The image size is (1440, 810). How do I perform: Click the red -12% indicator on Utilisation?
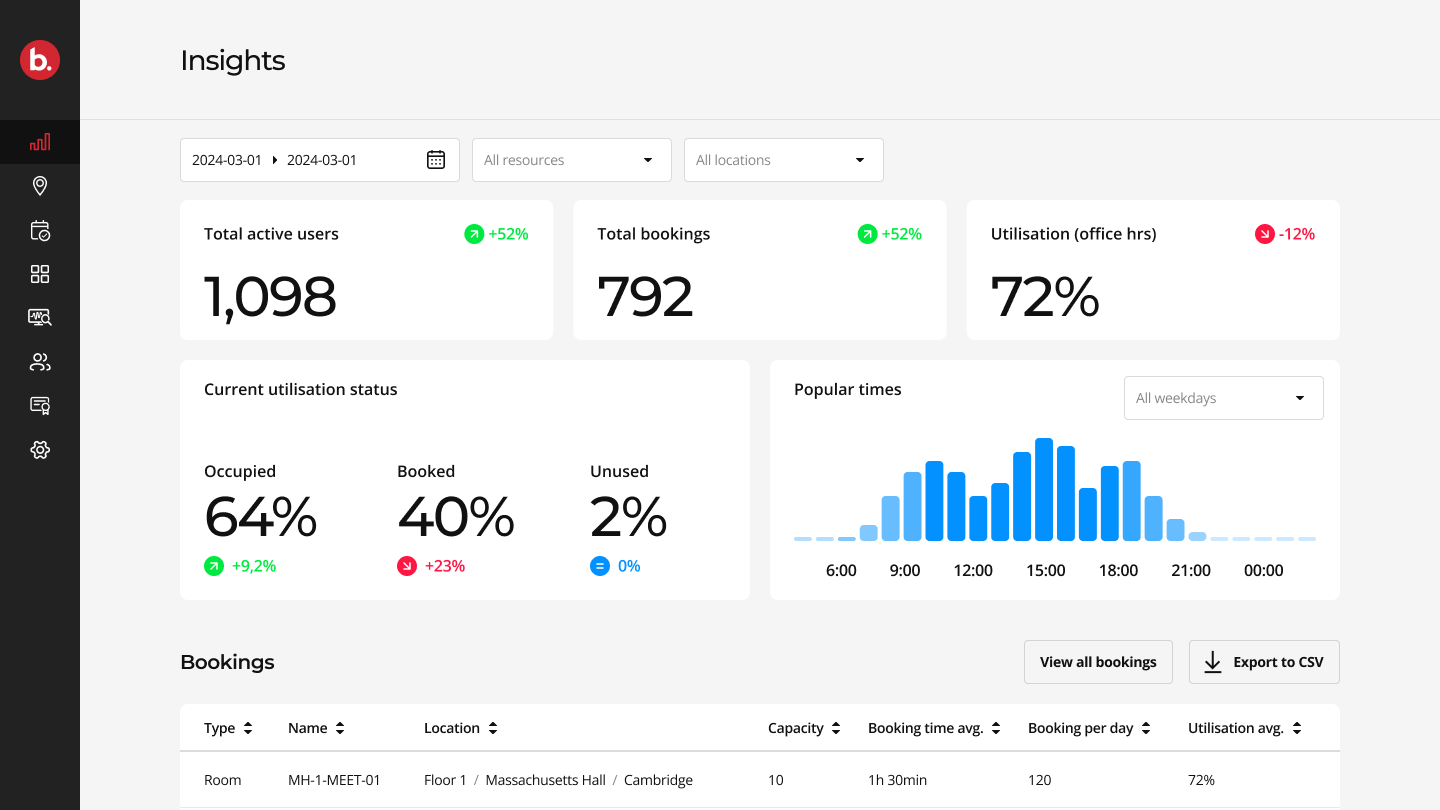click(x=1284, y=233)
